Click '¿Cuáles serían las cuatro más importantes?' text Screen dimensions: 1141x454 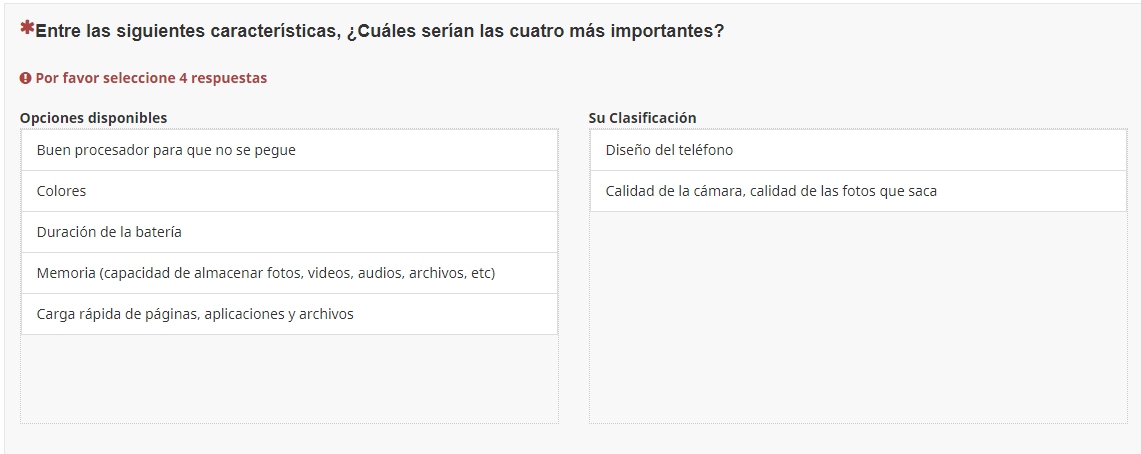(x=535, y=31)
